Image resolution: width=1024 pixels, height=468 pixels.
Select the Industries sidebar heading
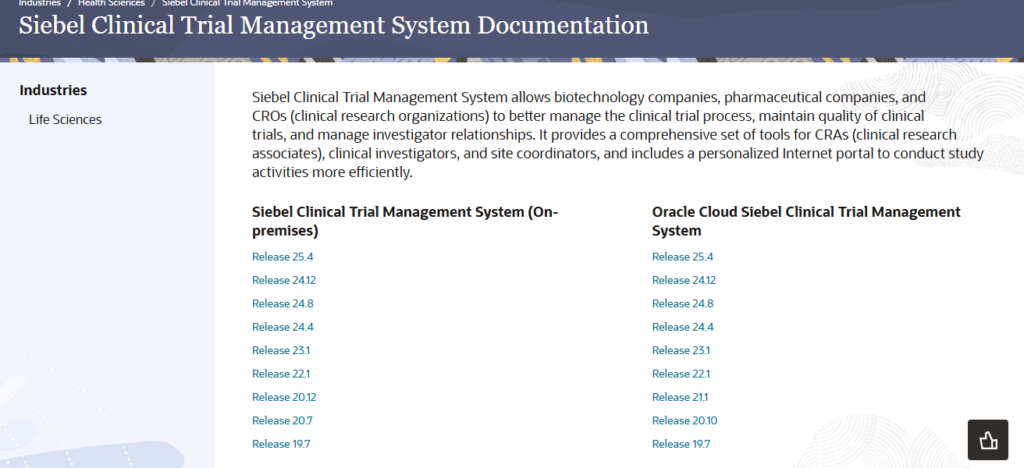[53, 90]
